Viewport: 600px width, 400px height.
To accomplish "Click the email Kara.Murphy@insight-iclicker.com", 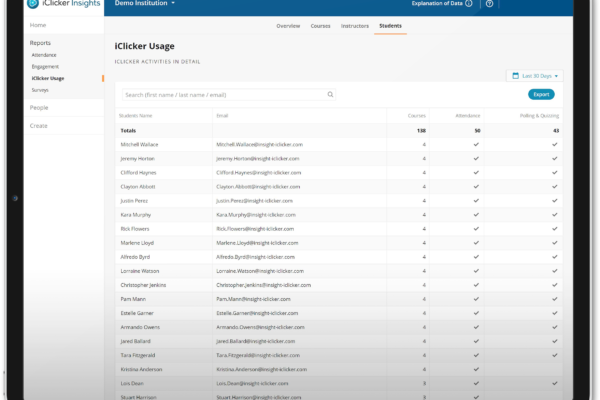I will click(x=256, y=215).
